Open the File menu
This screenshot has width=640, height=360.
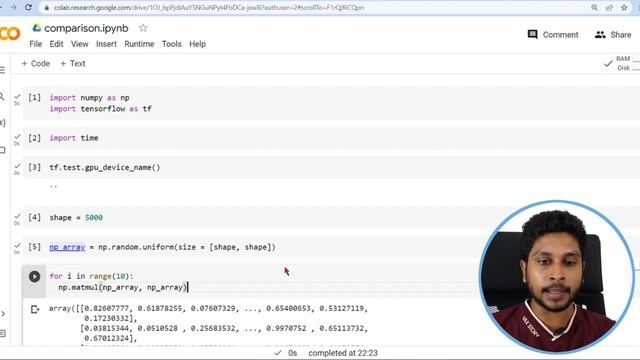(x=36, y=44)
